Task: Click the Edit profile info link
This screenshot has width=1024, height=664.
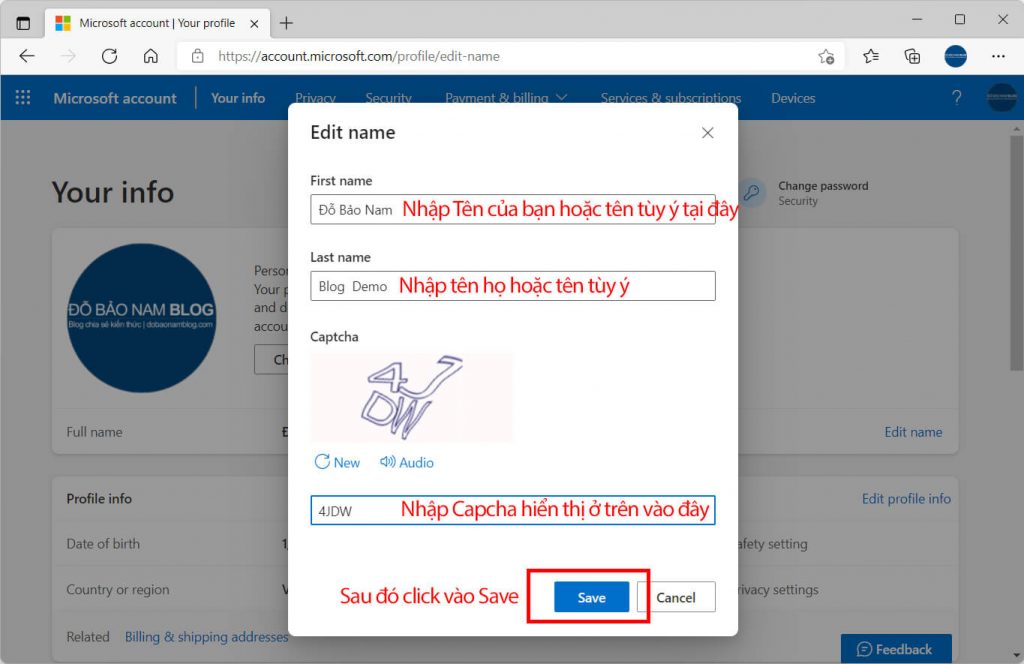Action: click(x=906, y=499)
